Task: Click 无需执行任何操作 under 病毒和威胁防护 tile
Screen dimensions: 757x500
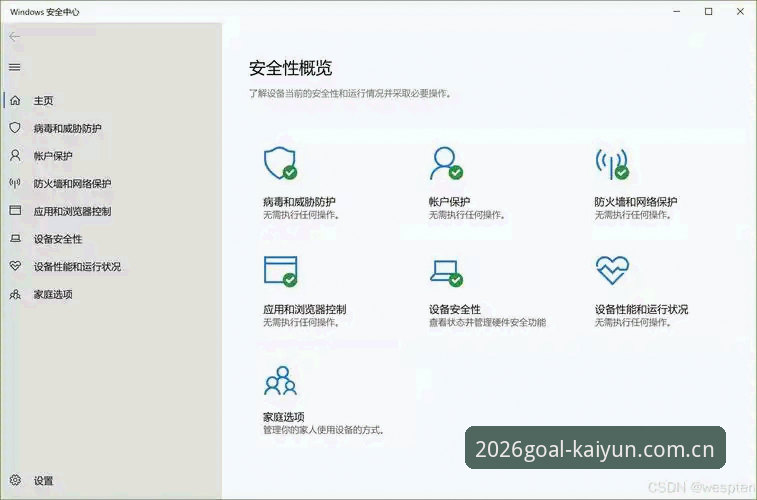Action: pyautogui.click(x=301, y=215)
